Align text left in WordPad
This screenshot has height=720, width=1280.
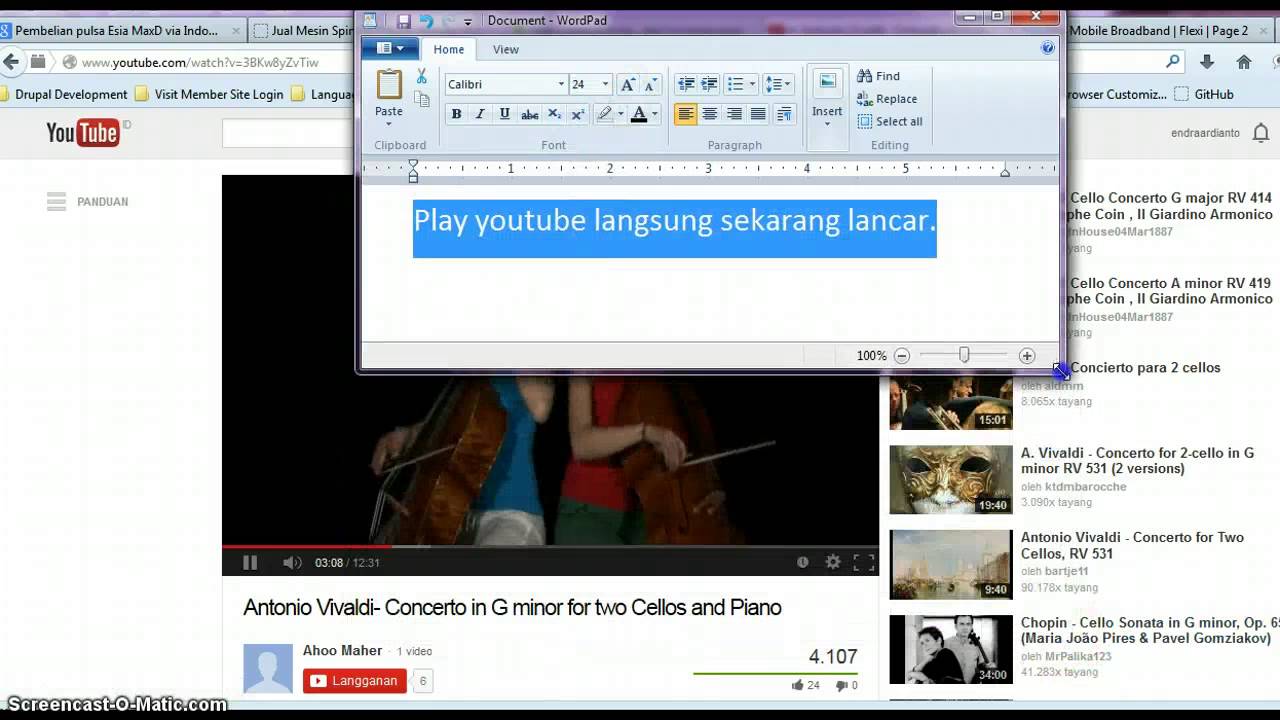pos(686,114)
